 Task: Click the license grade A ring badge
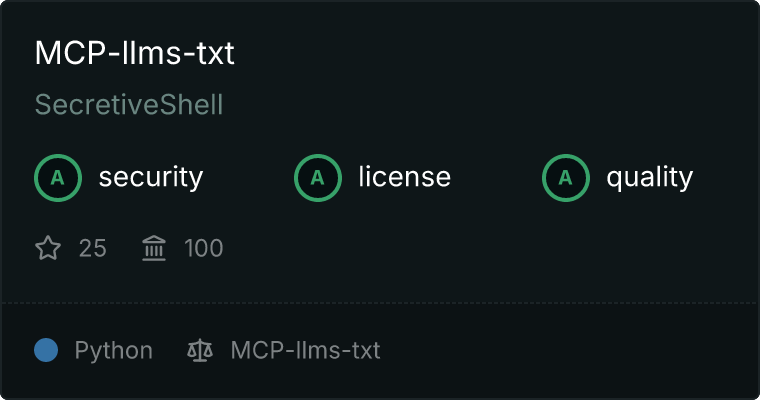click(317, 178)
